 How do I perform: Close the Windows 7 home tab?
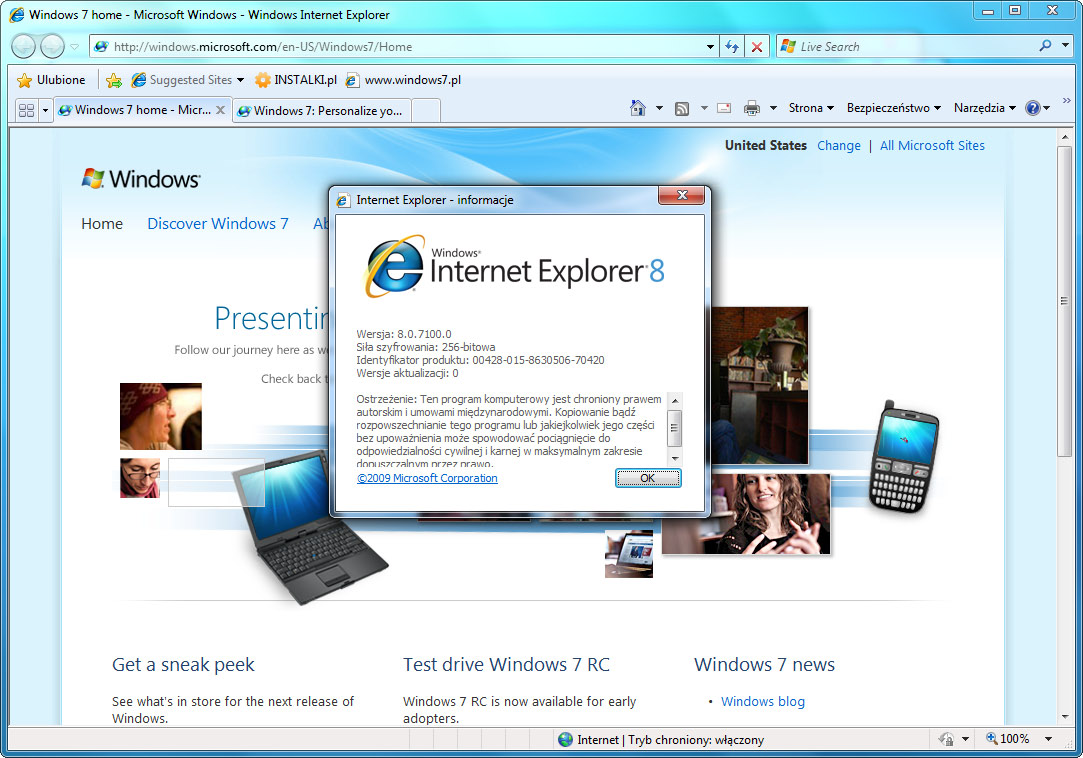tap(220, 110)
